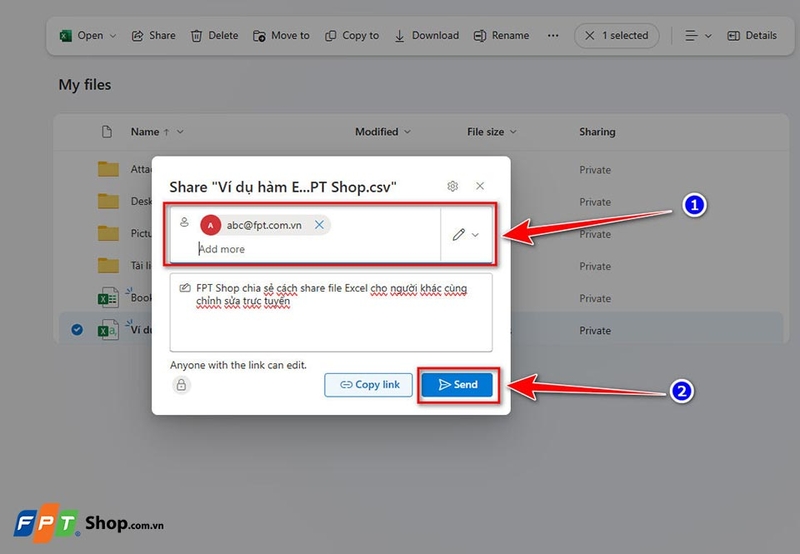Expand the Open dropdown arrow
The width and height of the screenshot is (800, 554).
click(x=113, y=36)
